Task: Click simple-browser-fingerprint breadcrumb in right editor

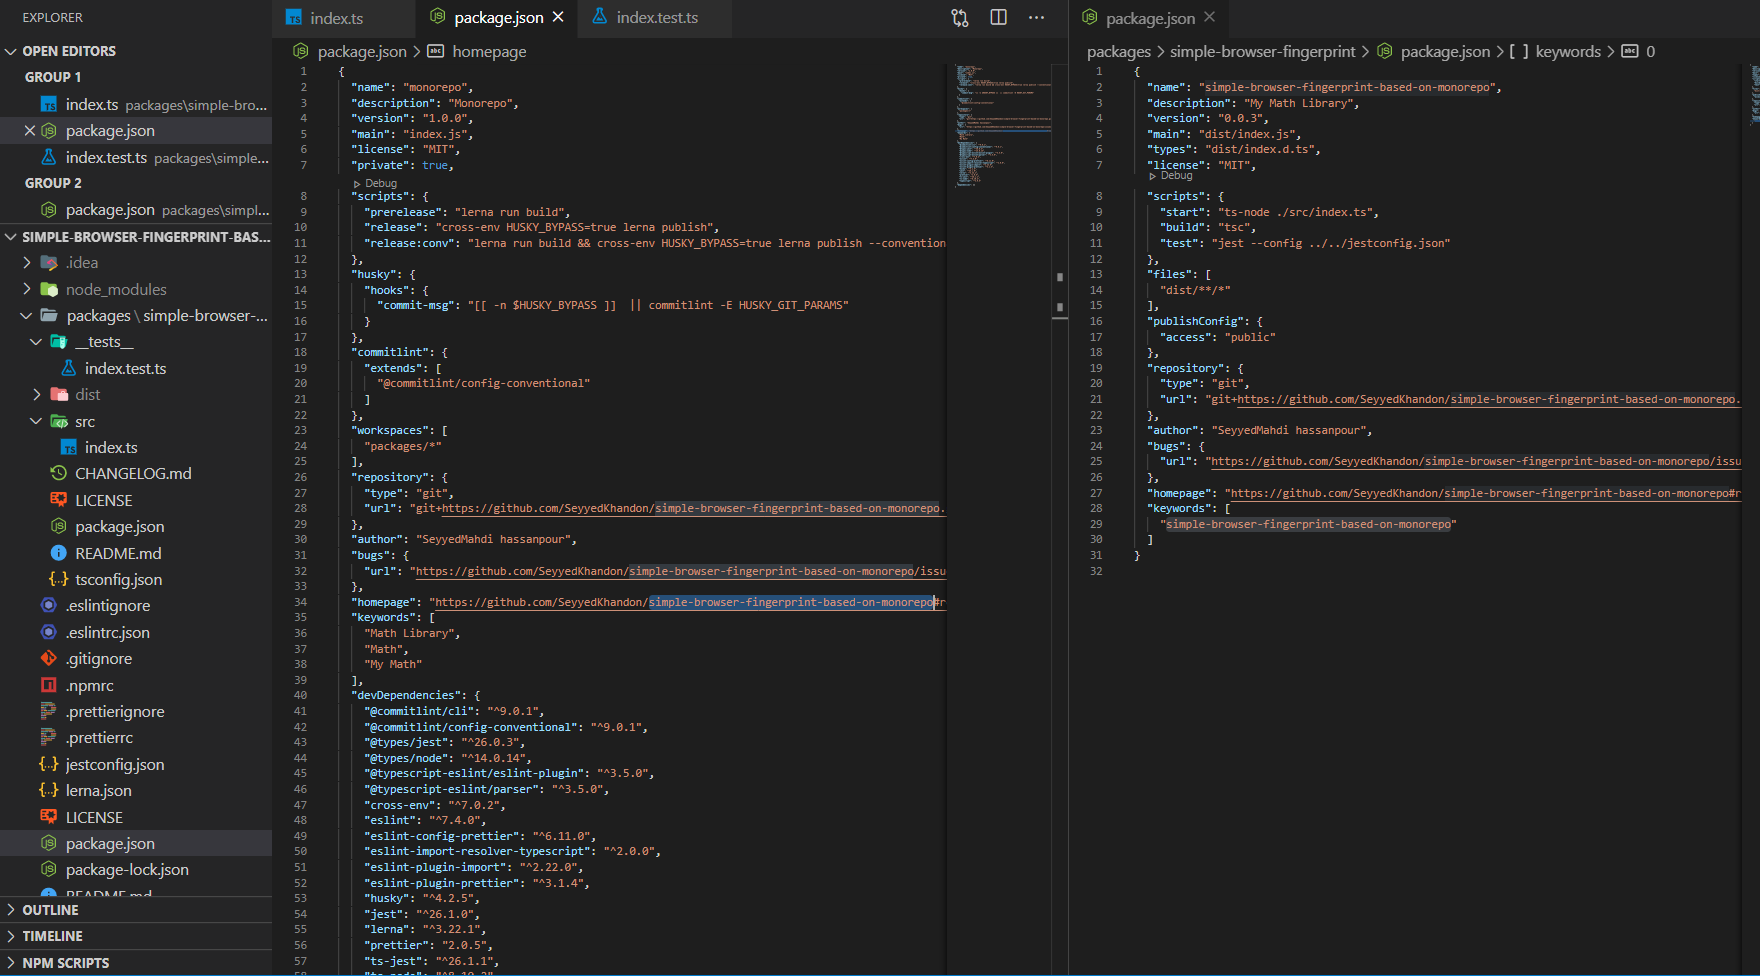Action: [1263, 51]
